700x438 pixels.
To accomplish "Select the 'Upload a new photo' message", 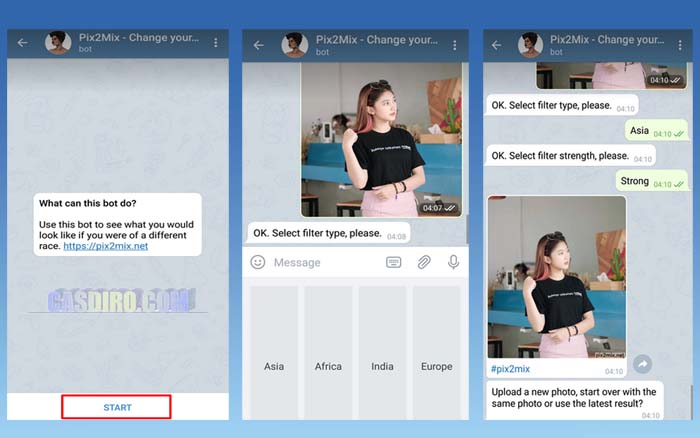I will click(575, 400).
